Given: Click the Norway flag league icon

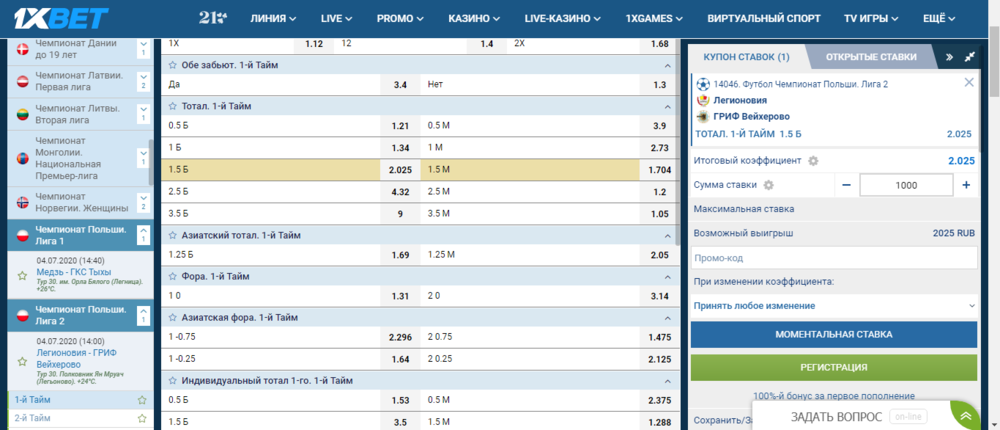Looking at the screenshot, I should pos(23,202).
